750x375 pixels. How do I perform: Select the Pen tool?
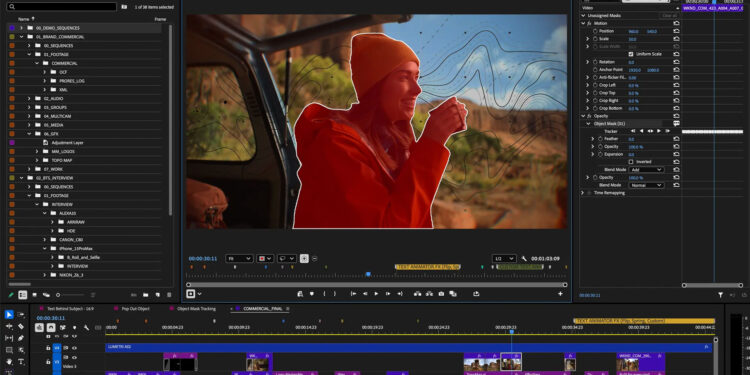click(21, 338)
